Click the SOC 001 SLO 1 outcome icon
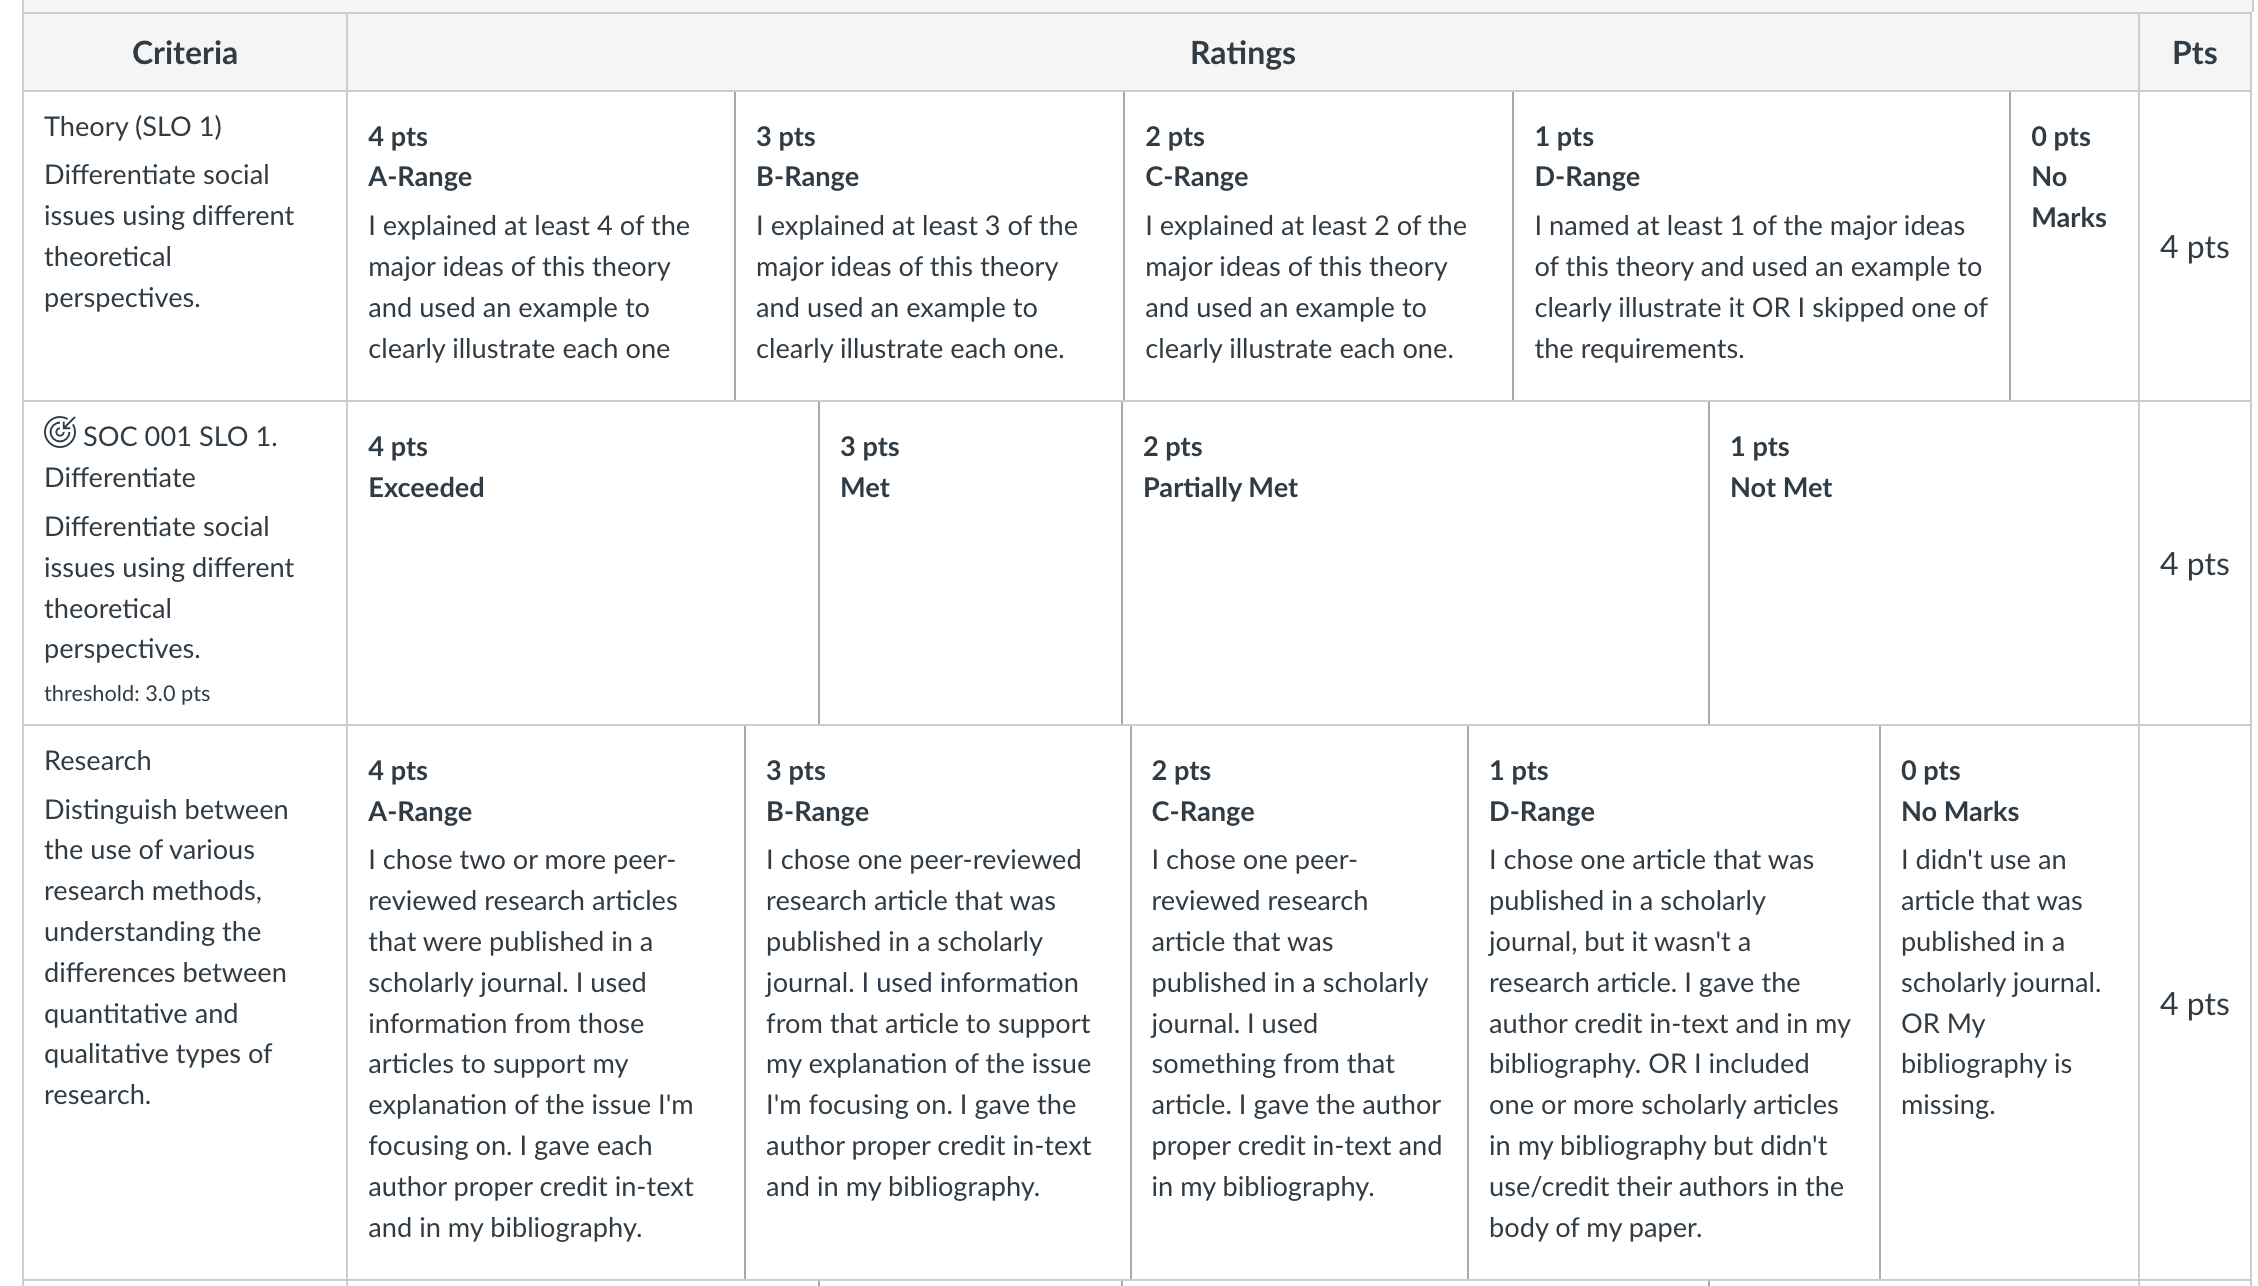2258x1286 pixels. 60,433
